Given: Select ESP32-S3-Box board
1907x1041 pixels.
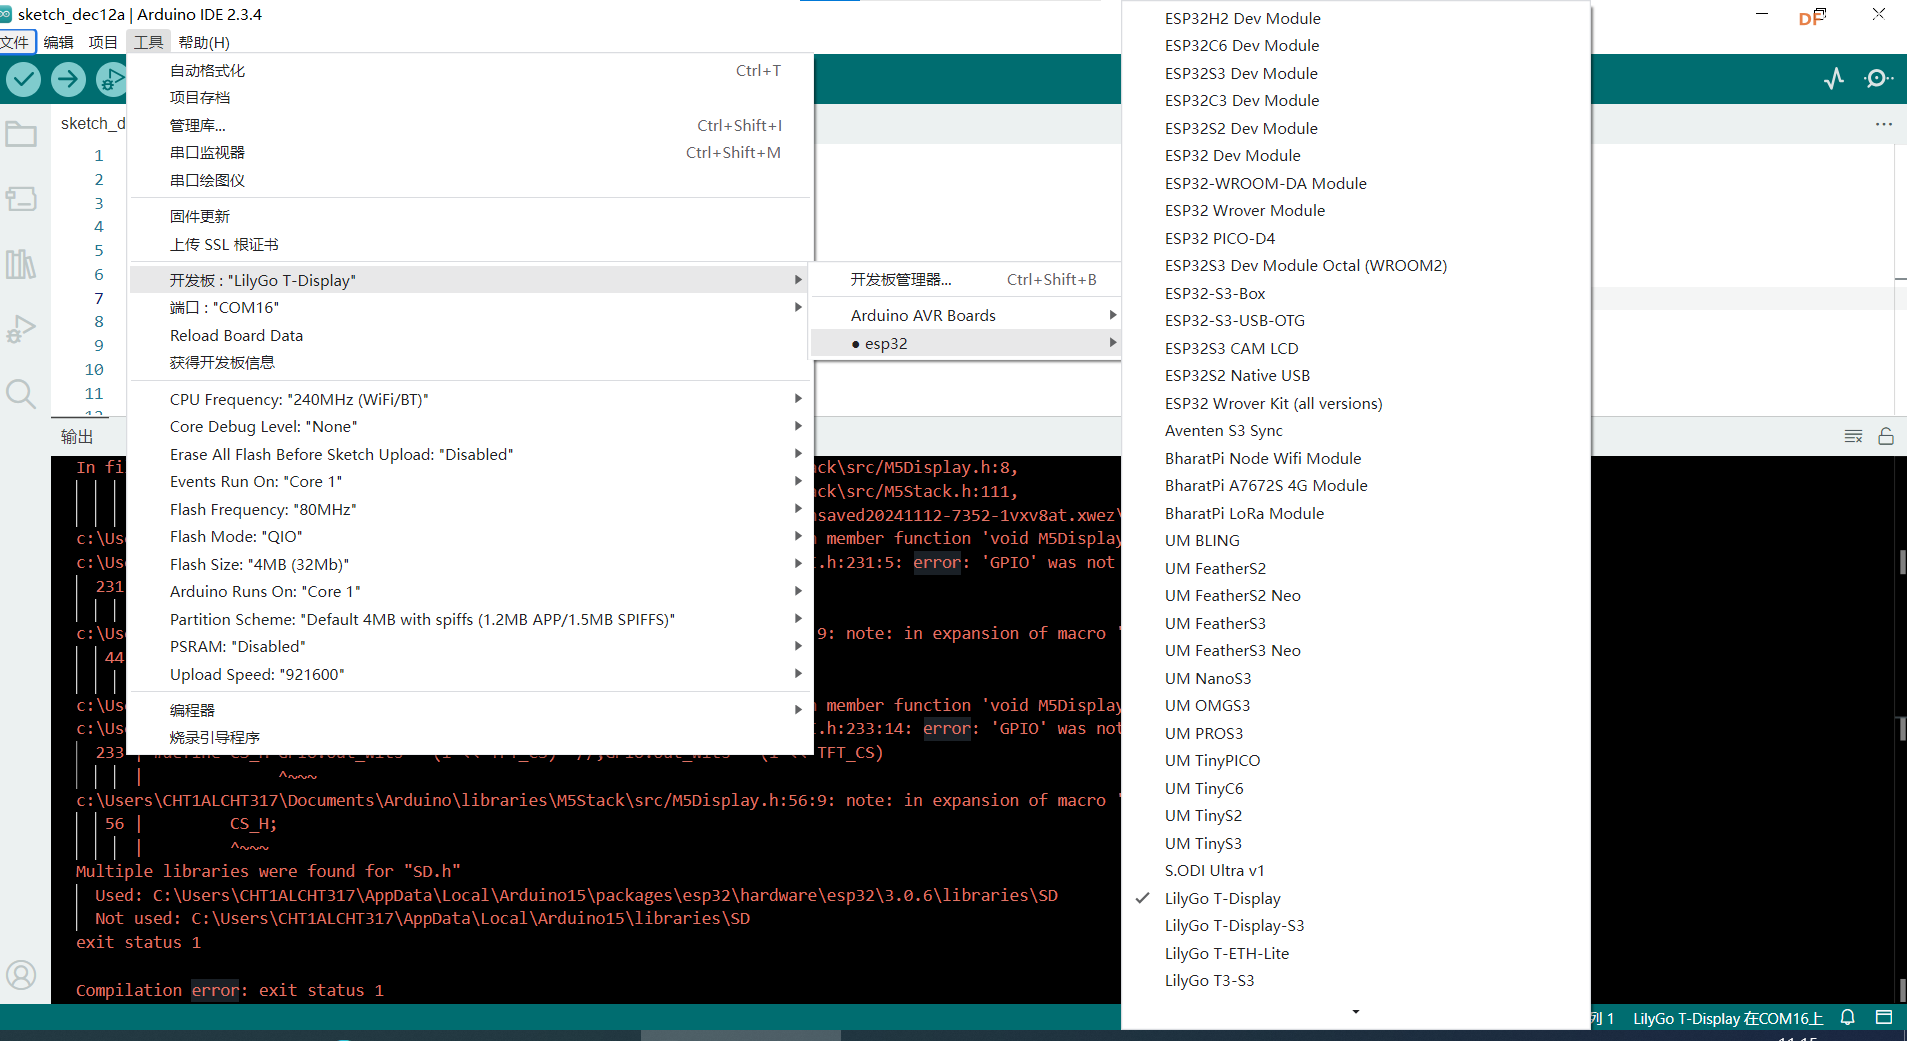Looking at the screenshot, I should (1356, 293).
